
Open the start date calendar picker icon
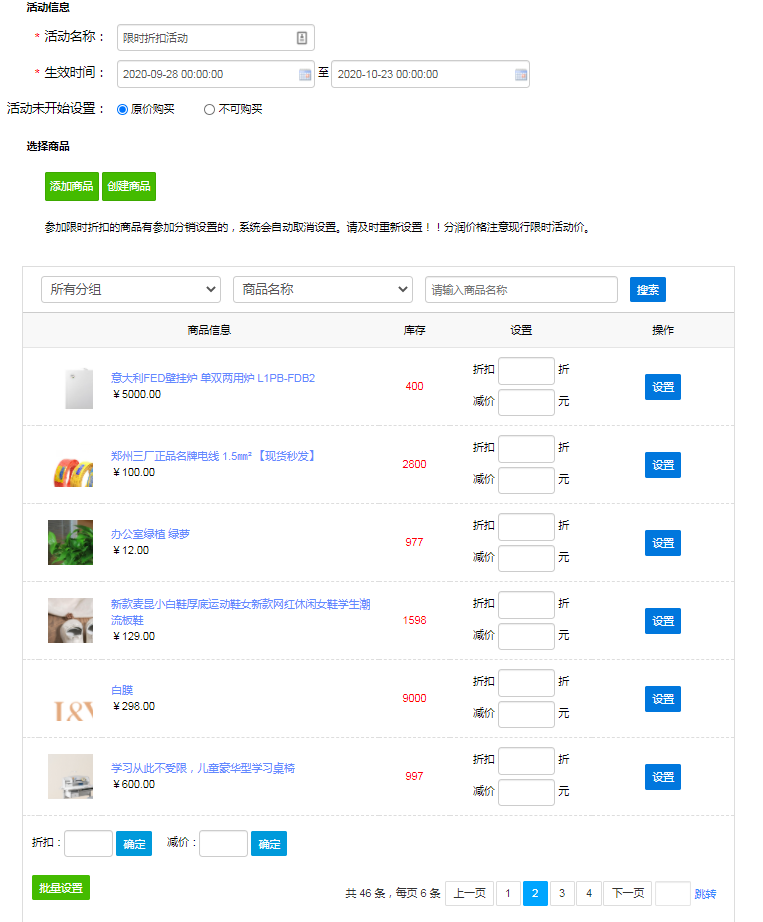304,74
